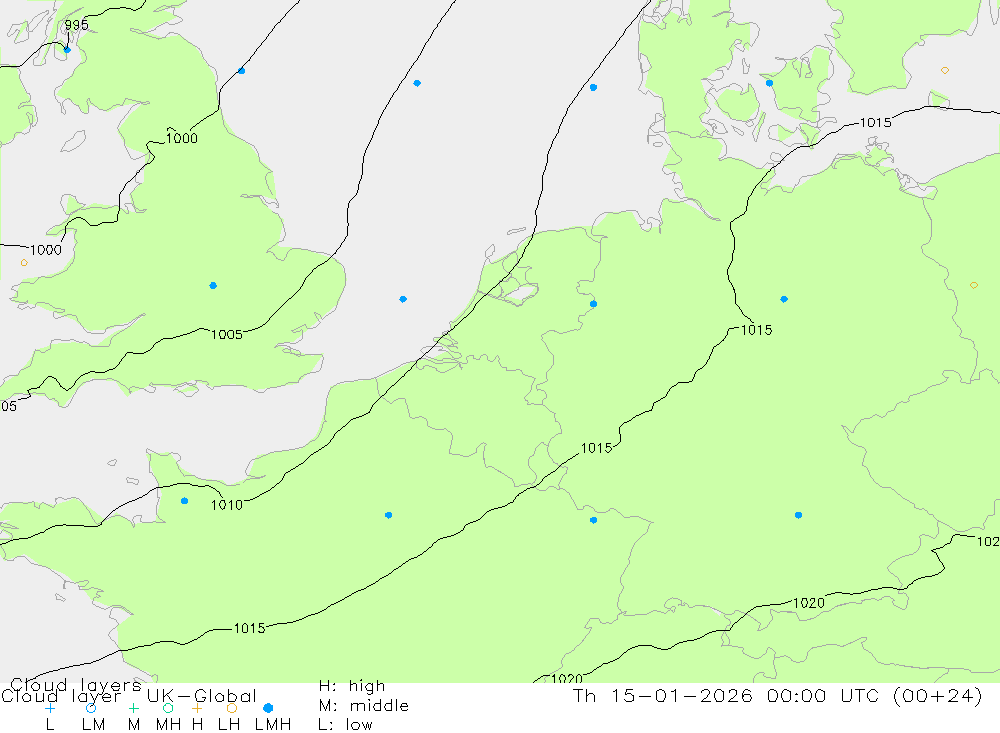Click the 1005 isobar label over southern England
The height and width of the screenshot is (733, 1000).
(x=227, y=335)
